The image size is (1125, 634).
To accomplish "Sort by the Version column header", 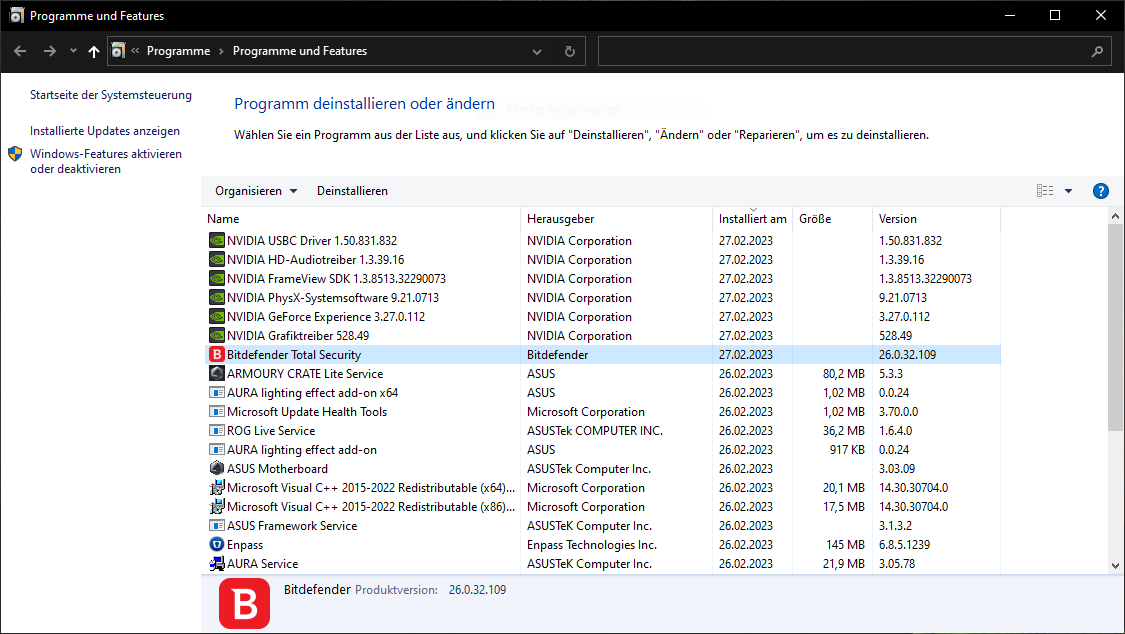I will point(936,219).
